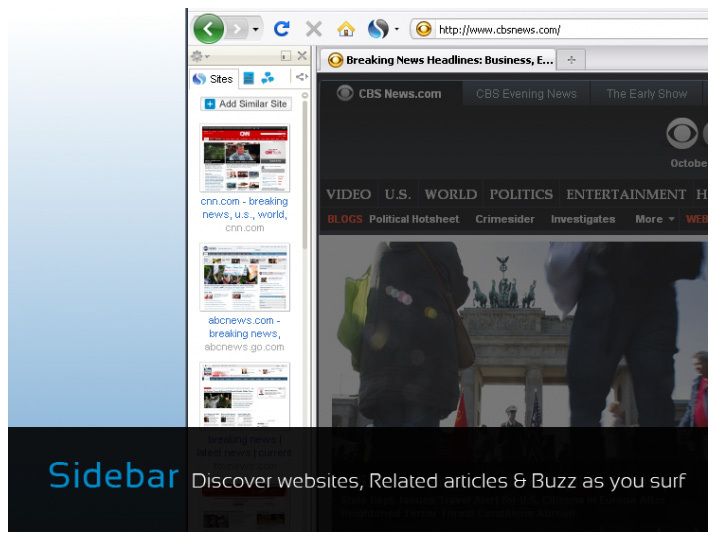This screenshot has height=535, width=715.
Task: Detach the sidebar with the window icon
Action: coord(286,56)
